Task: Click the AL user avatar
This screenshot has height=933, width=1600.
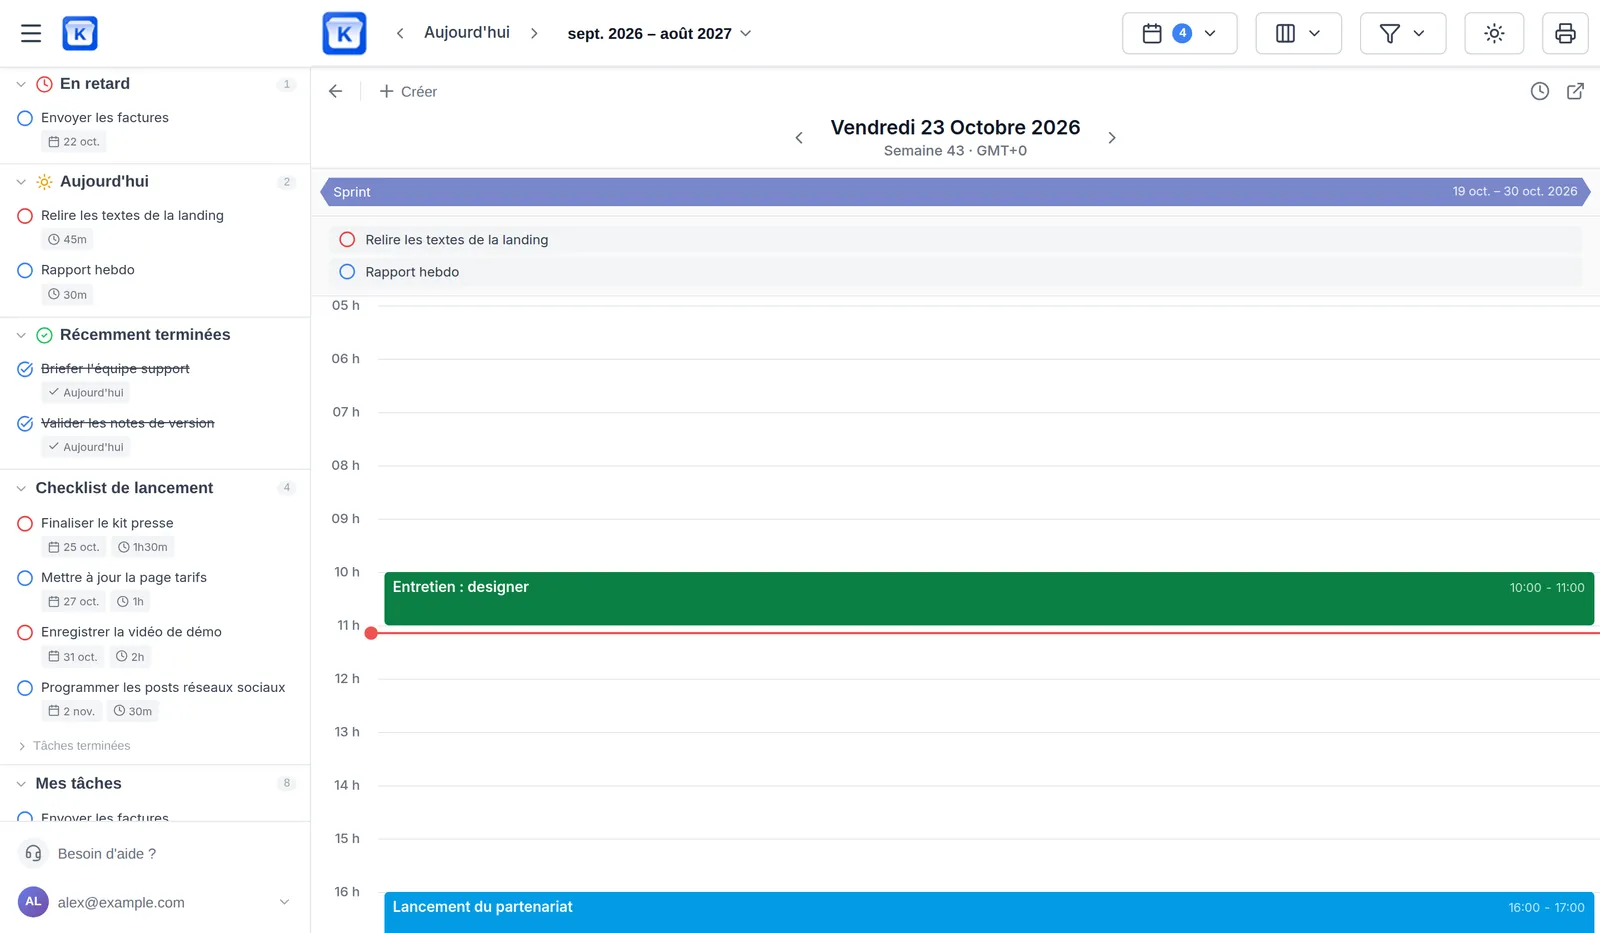Action: pos(33,901)
